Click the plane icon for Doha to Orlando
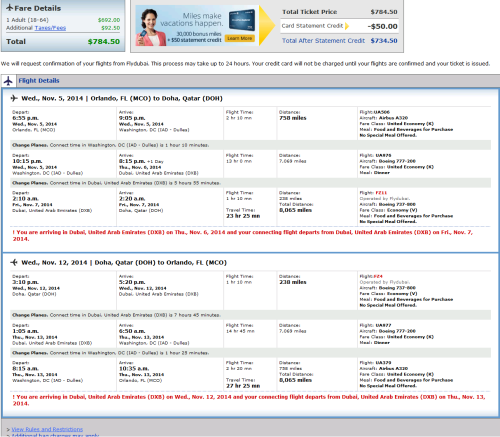The width and height of the screenshot is (500, 437). (14, 262)
